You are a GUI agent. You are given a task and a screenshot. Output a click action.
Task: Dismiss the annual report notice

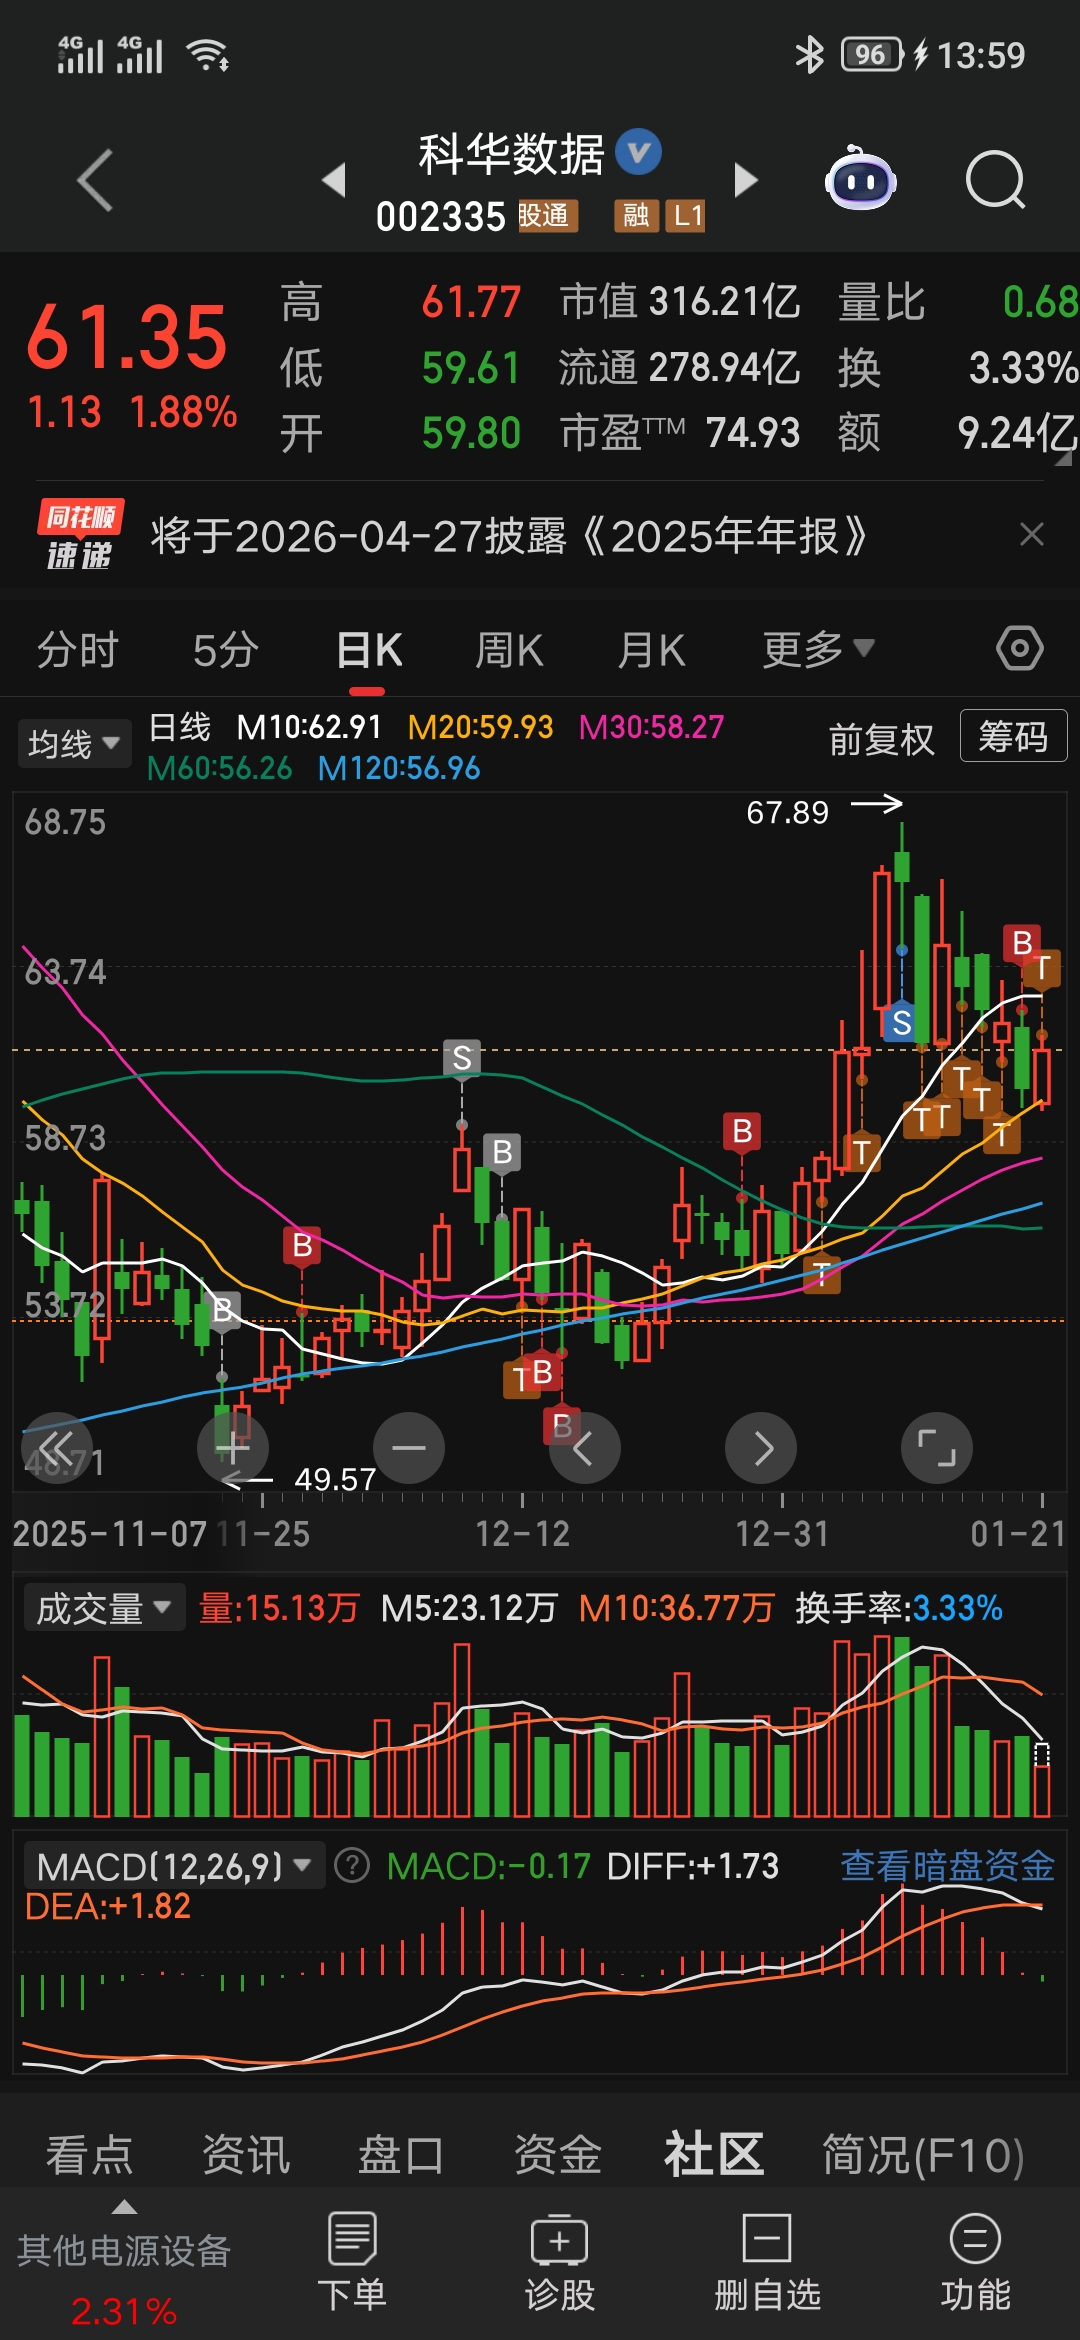(x=1032, y=535)
